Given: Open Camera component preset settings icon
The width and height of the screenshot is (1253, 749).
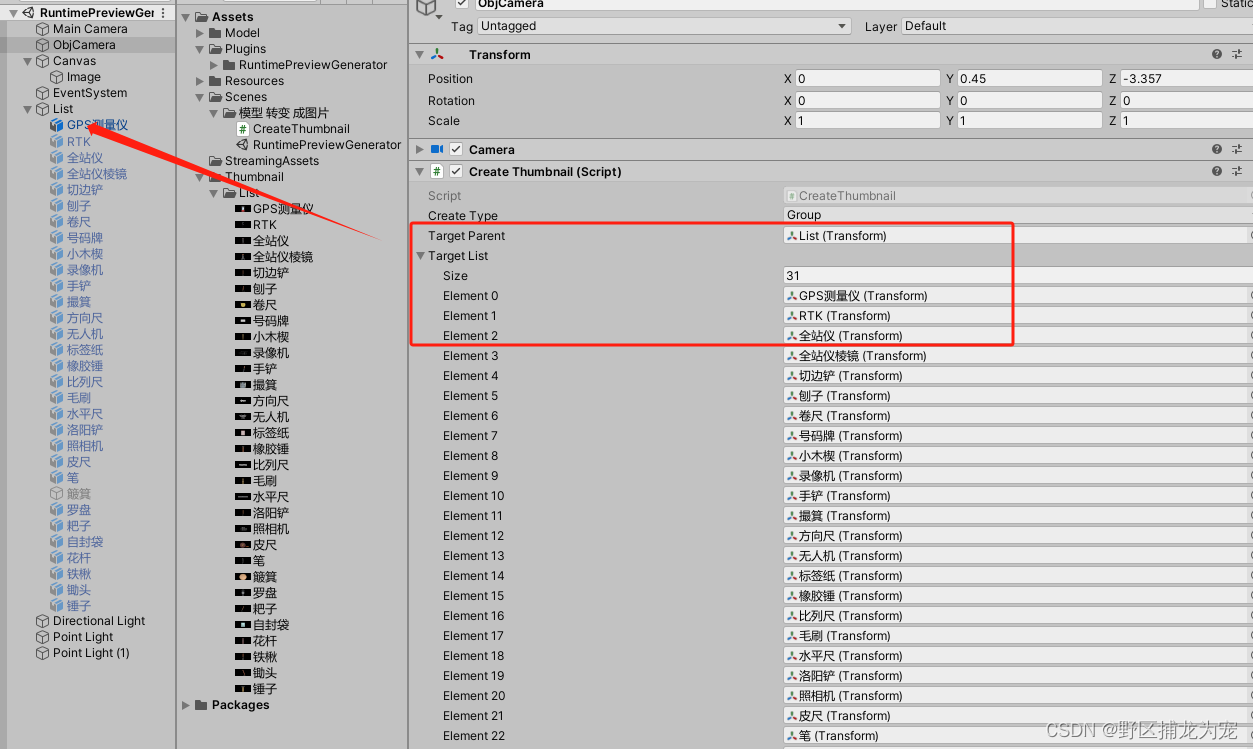Looking at the screenshot, I should click(x=1239, y=149).
